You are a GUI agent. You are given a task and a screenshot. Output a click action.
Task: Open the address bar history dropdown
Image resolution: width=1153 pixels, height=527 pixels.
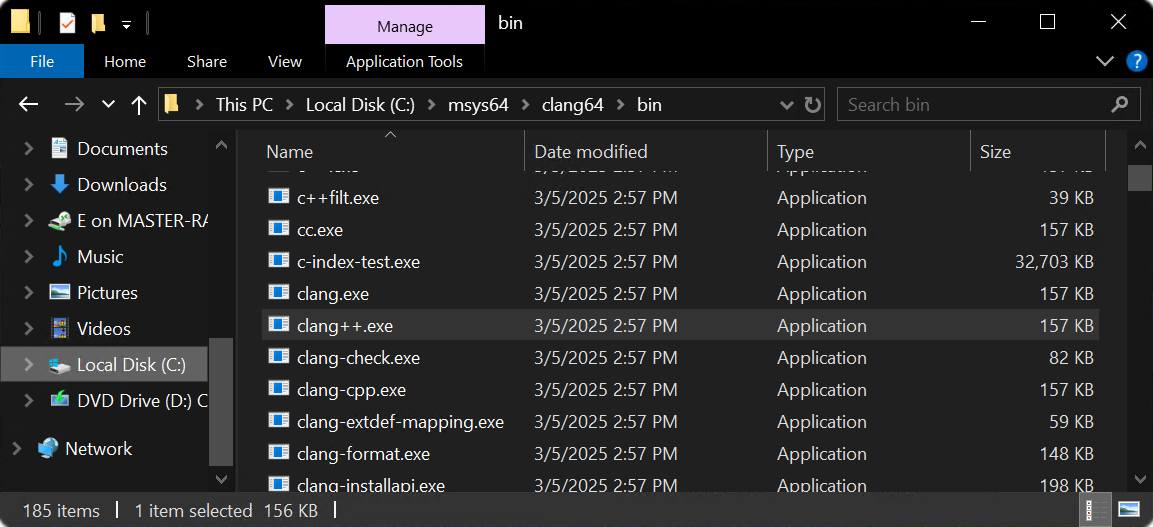click(x=785, y=105)
